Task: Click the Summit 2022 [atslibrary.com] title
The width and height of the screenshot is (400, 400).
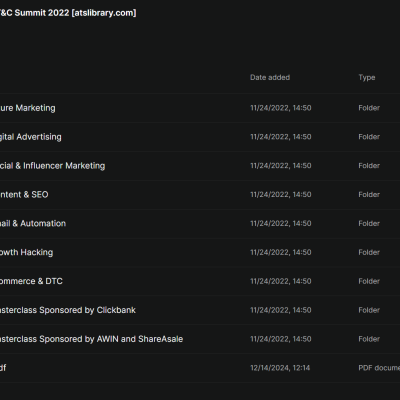Action: [68, 13]
